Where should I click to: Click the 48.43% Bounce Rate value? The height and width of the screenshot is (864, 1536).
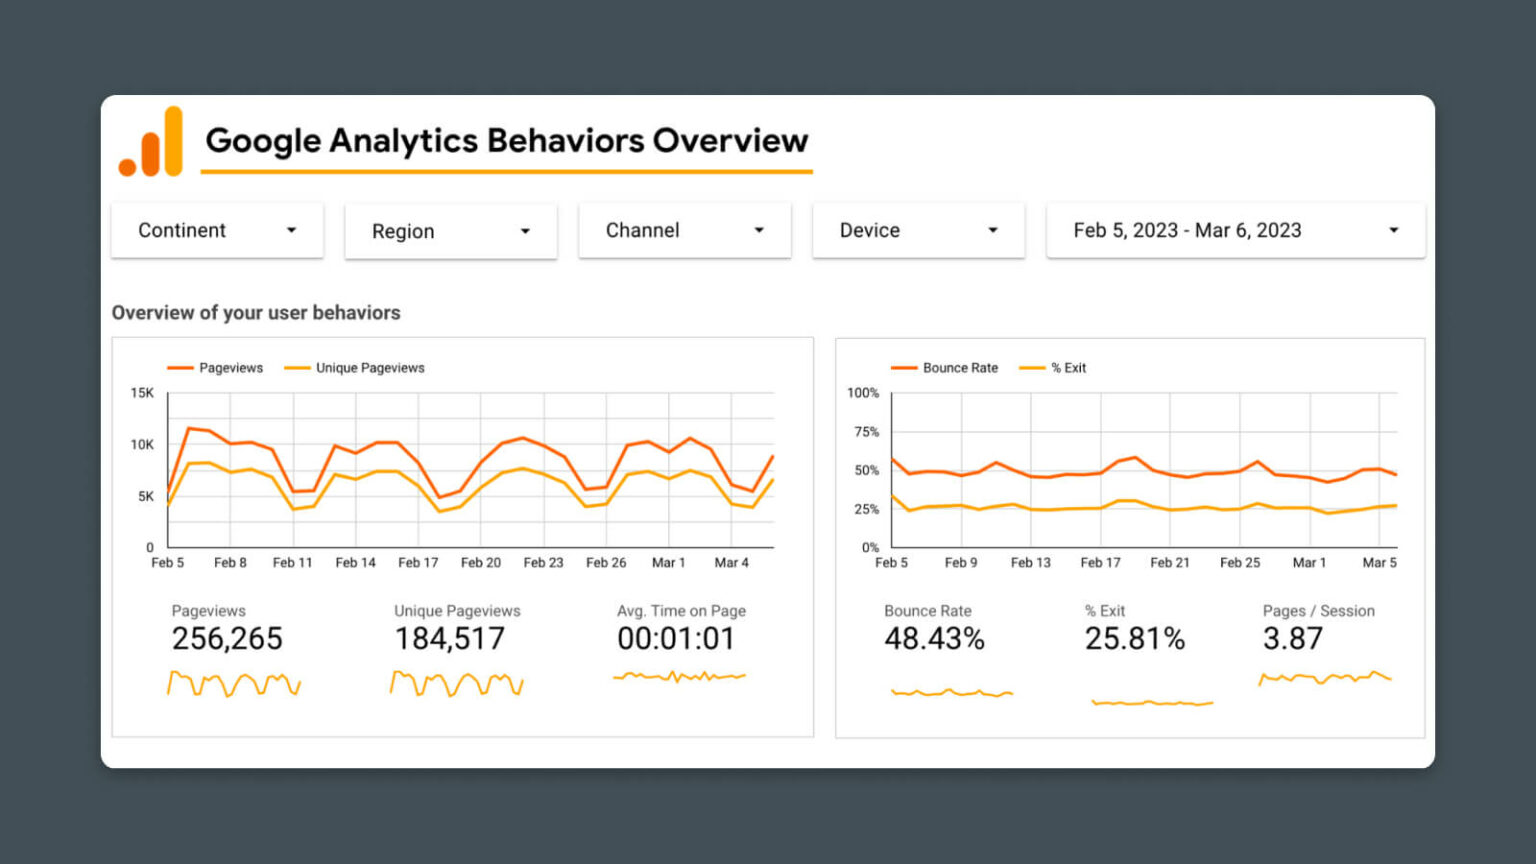click(934, 638)
